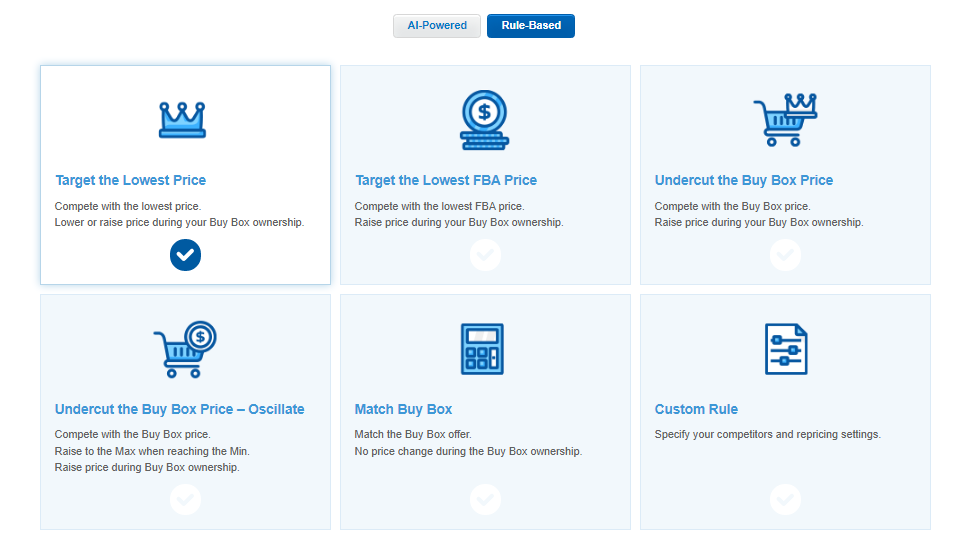
Task: Enable the Match Buy Box checkmark
Action: point(486,499)
